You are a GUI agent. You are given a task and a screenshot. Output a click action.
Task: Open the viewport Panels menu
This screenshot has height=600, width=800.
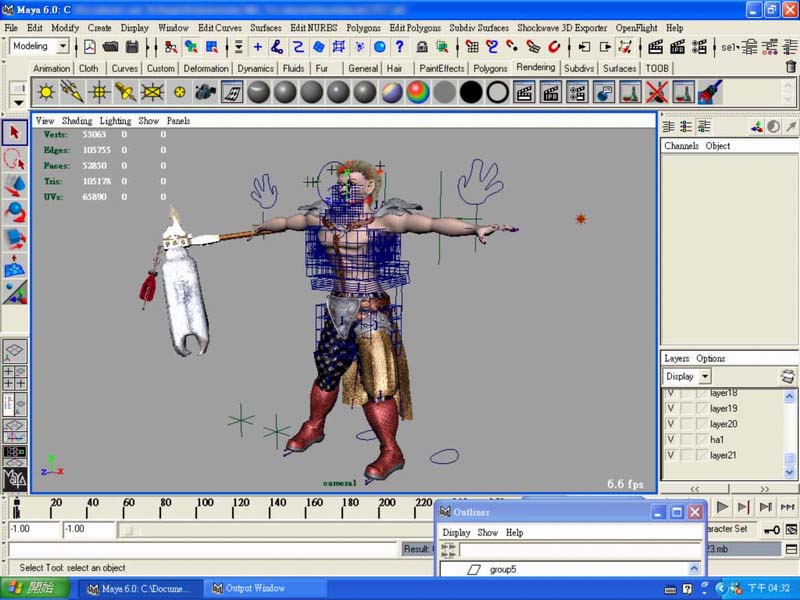(178, 121)
